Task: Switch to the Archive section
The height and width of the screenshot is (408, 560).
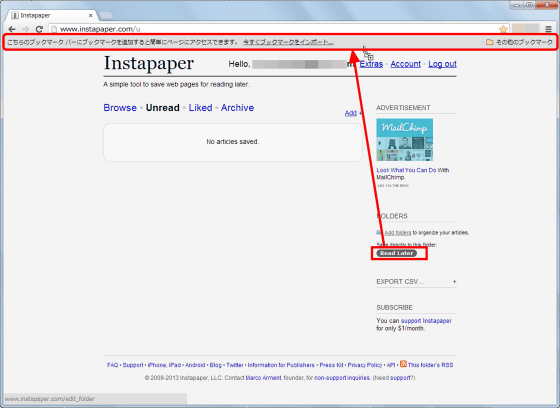Action: tap(237, 108)
